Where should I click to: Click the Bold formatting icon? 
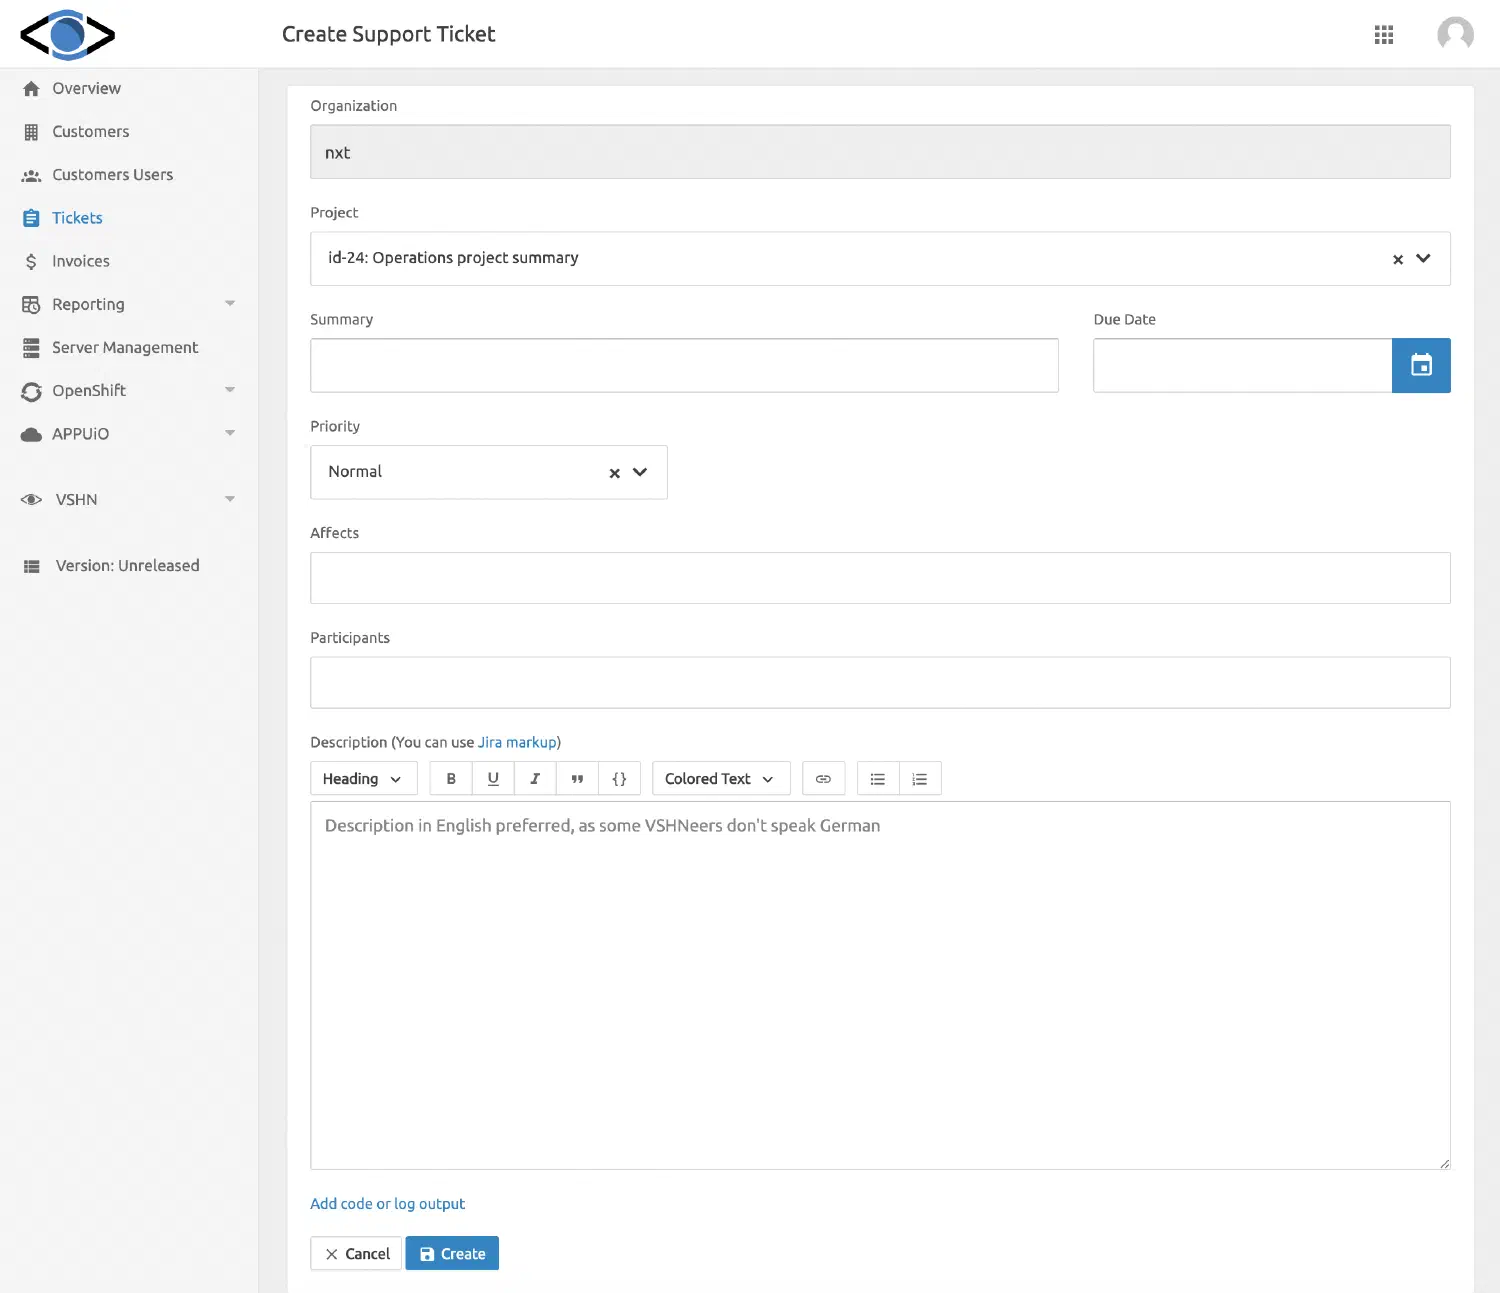click(451, 779)
